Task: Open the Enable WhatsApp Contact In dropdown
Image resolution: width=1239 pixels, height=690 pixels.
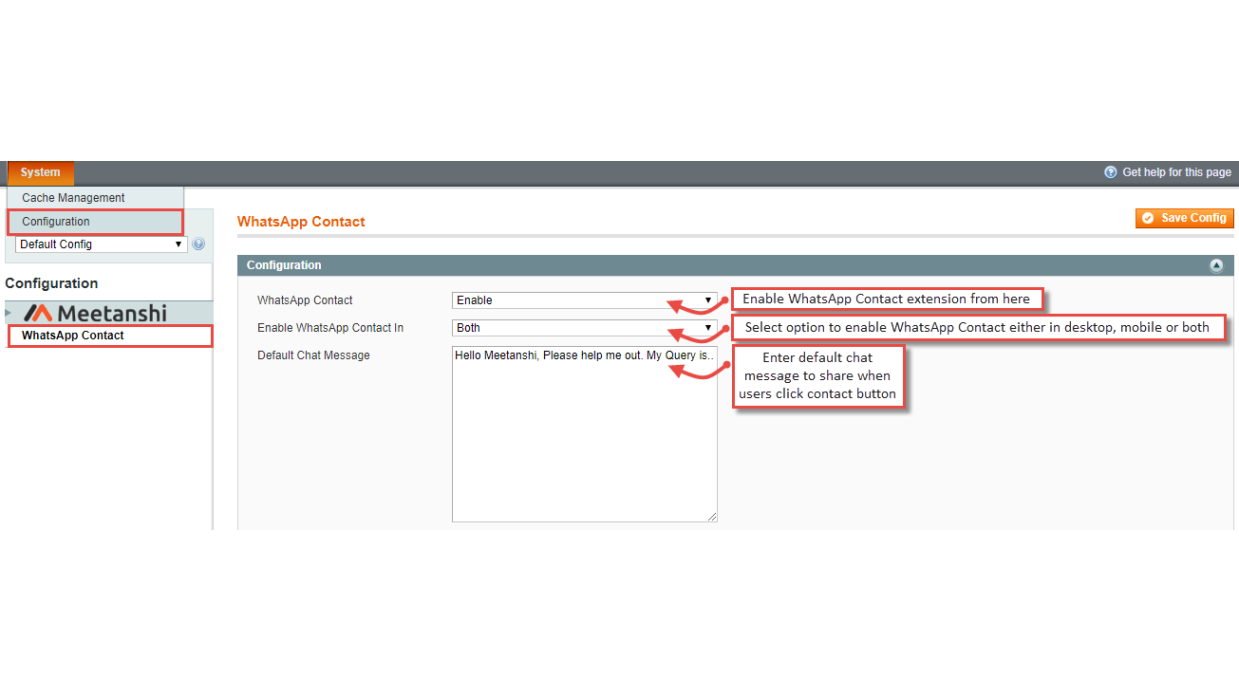Action: coord(584,328)
